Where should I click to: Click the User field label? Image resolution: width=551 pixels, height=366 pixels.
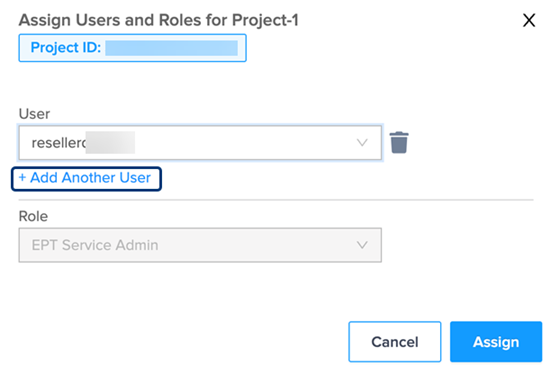point(34,114)
